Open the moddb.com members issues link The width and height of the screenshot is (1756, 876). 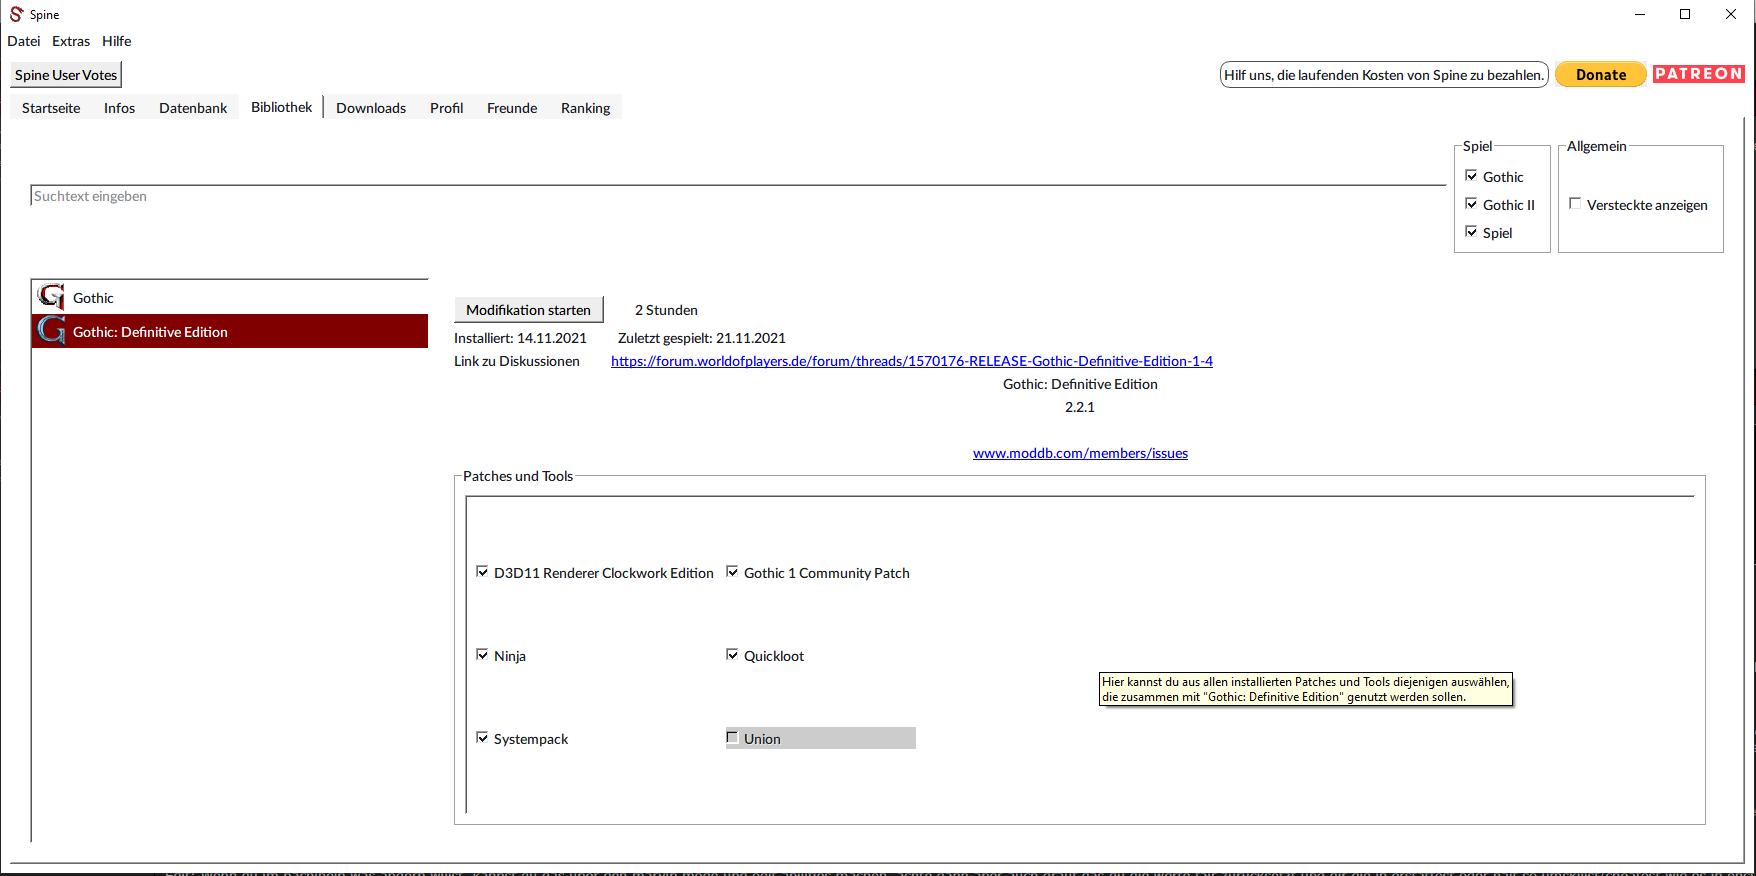(x=1080, y=453)
